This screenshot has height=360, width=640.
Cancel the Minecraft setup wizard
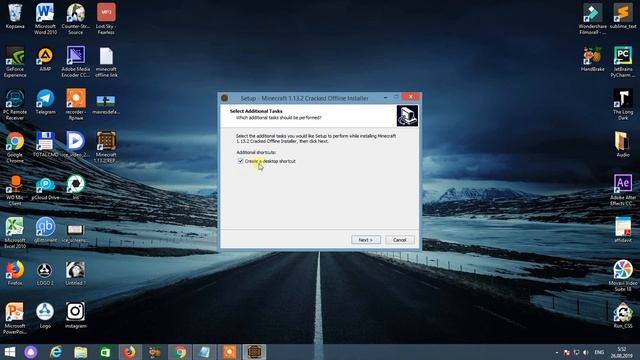[x=400, y=240]
